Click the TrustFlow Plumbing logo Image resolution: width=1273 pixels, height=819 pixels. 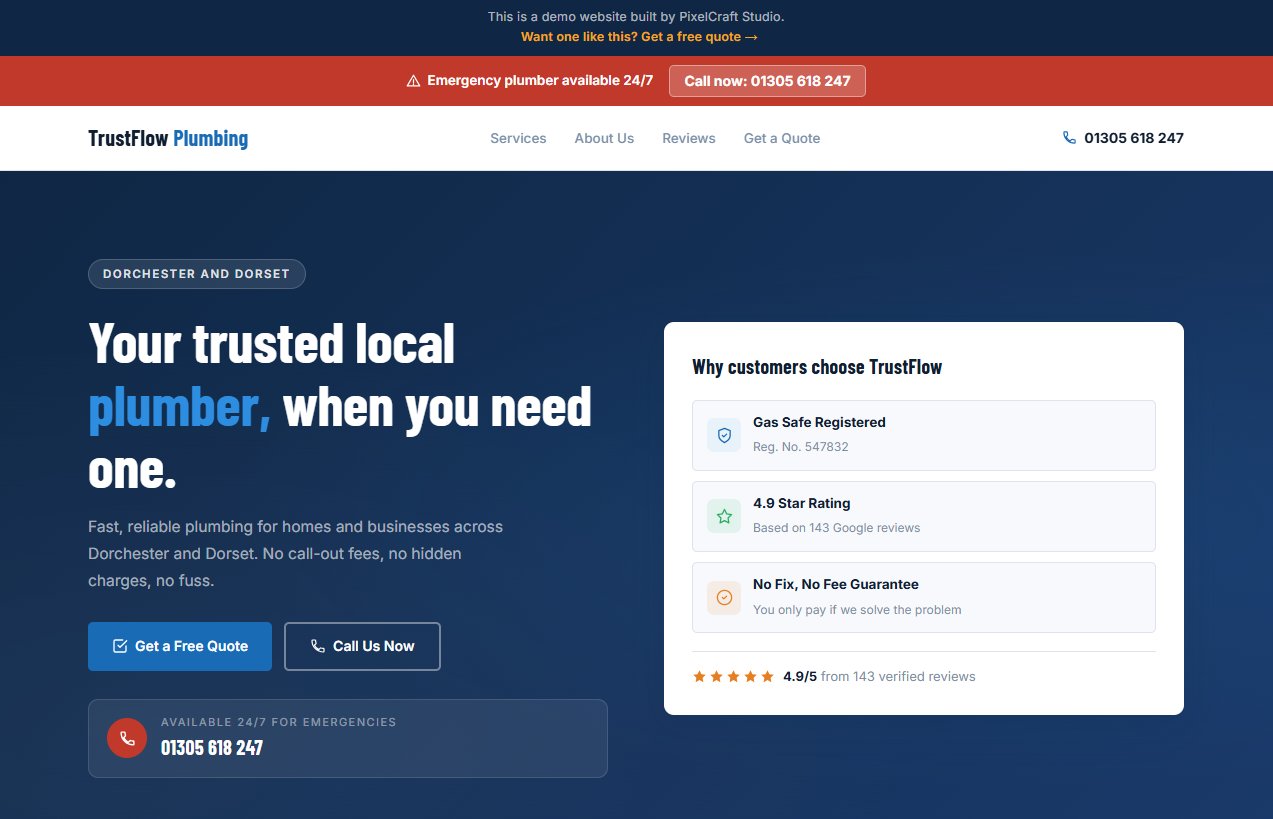pyautogui.click(x=168, y=138)
